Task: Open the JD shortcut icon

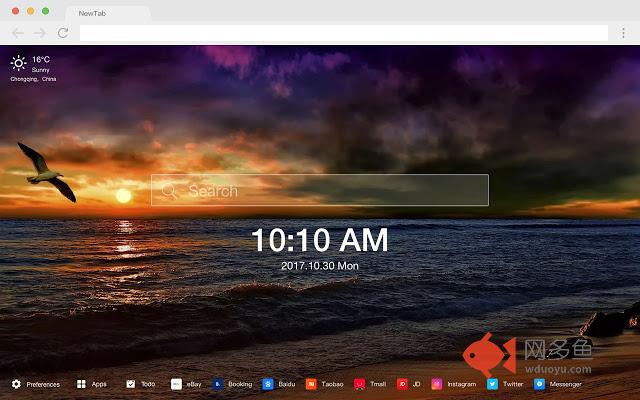Action: coord(402,384)
